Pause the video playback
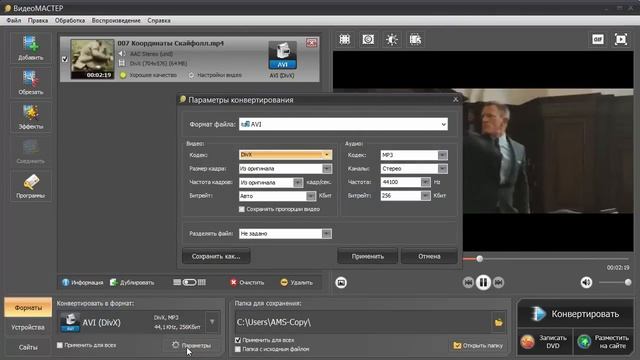 tap(483, 282)
